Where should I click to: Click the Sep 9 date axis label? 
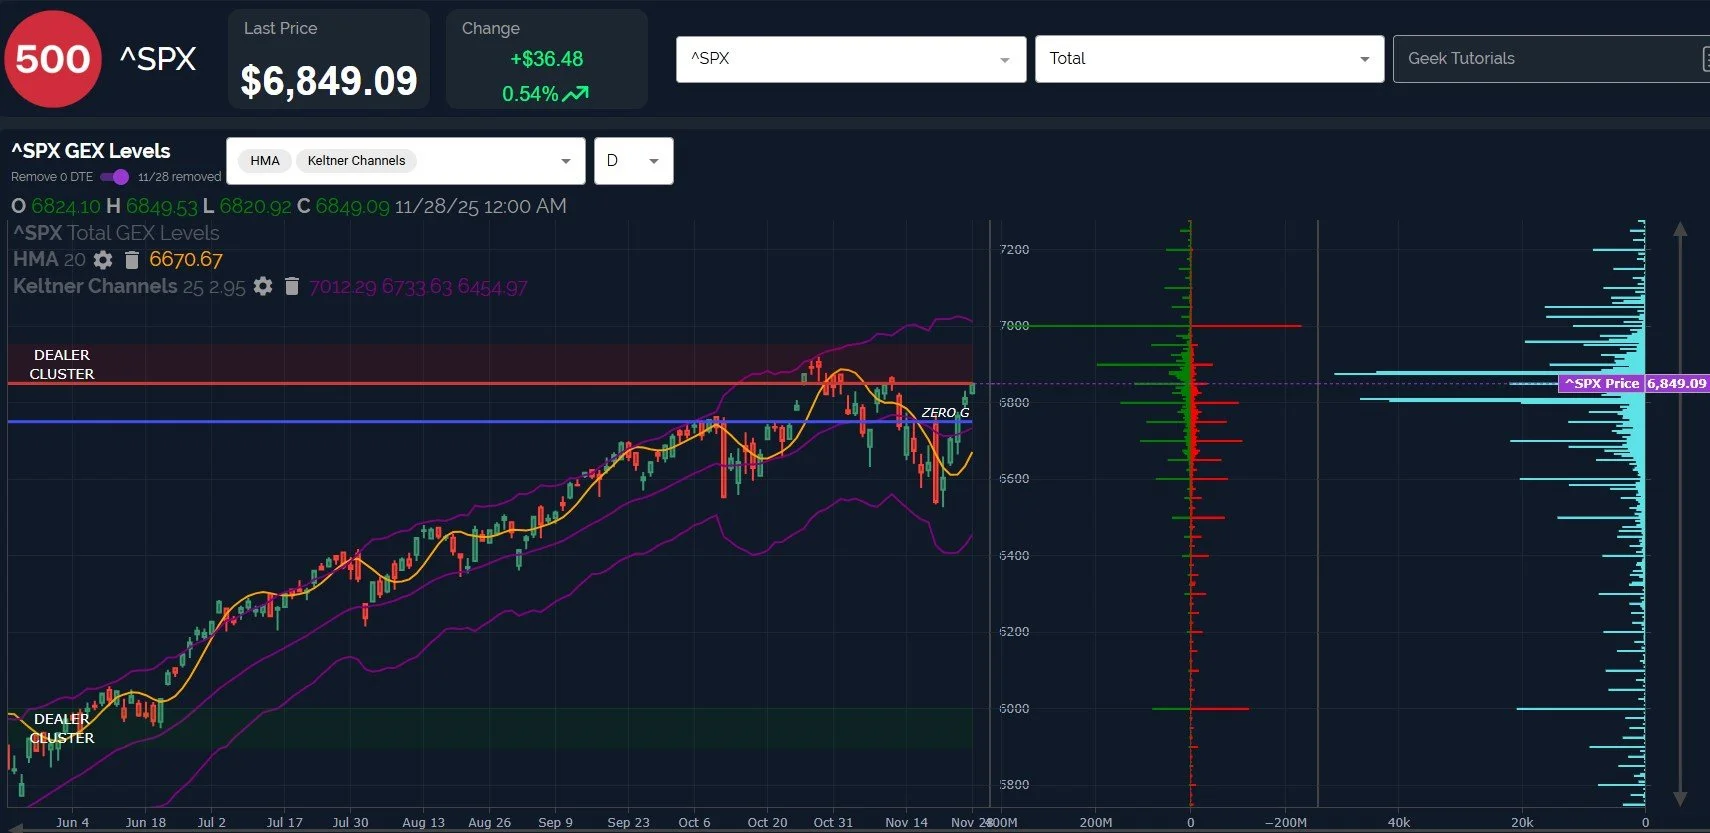555,822
